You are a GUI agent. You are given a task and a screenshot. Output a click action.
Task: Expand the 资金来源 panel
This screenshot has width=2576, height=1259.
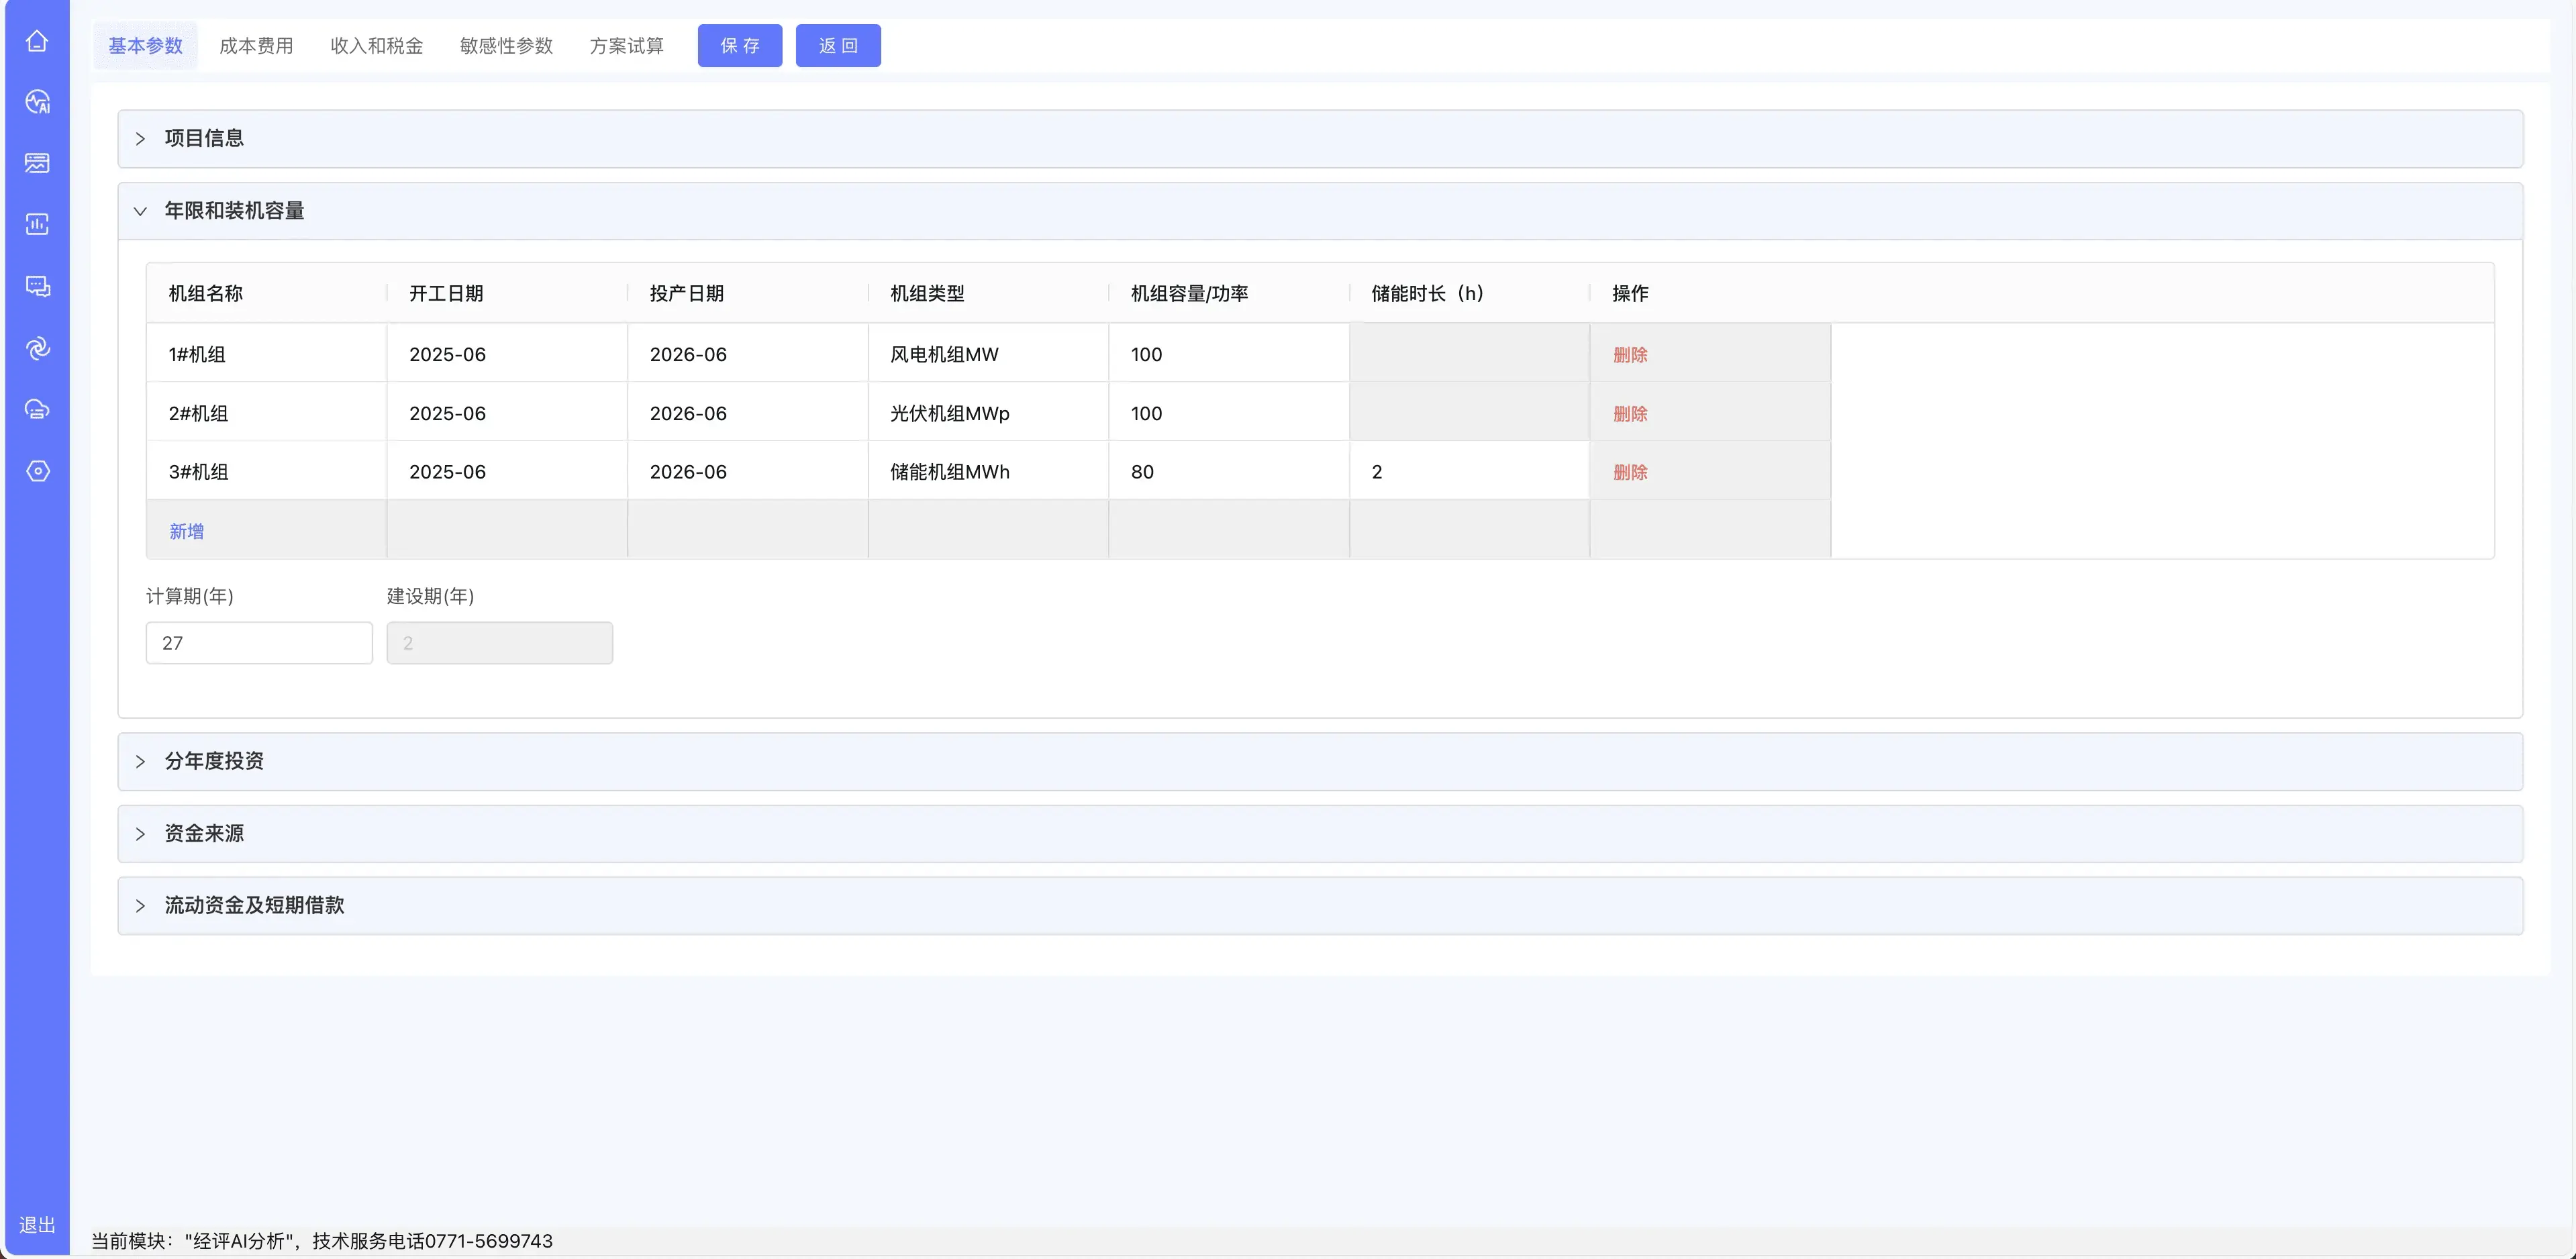coord(204,833)
